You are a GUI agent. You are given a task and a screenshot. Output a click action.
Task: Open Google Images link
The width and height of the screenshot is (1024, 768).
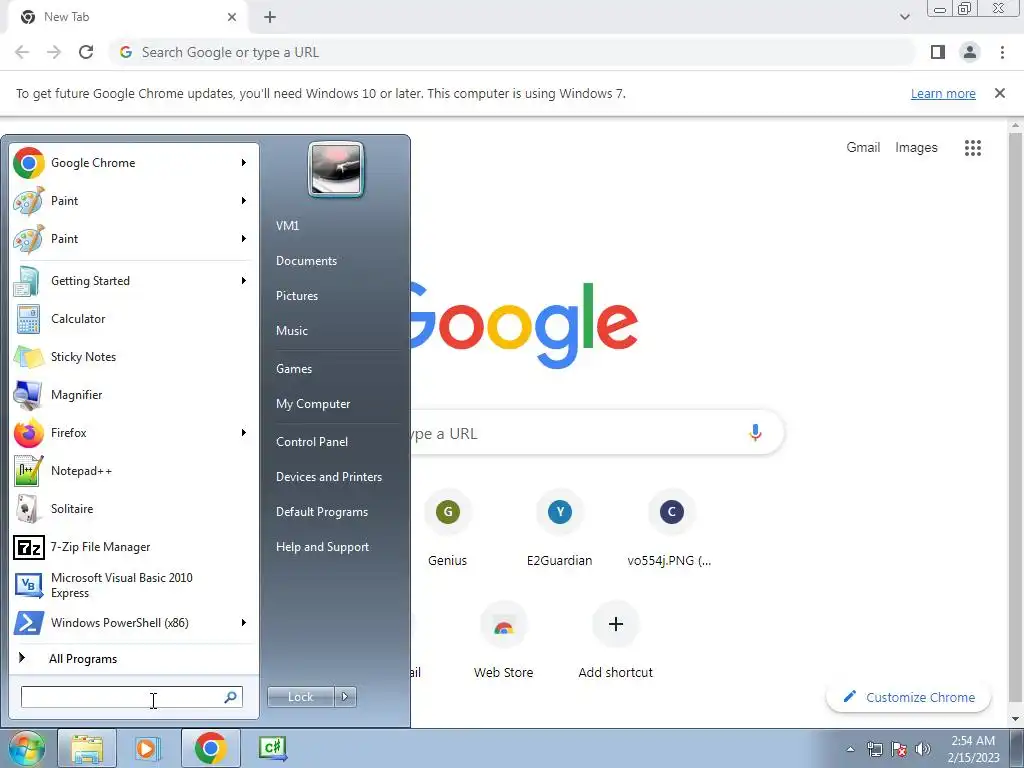tap(916, 148)
